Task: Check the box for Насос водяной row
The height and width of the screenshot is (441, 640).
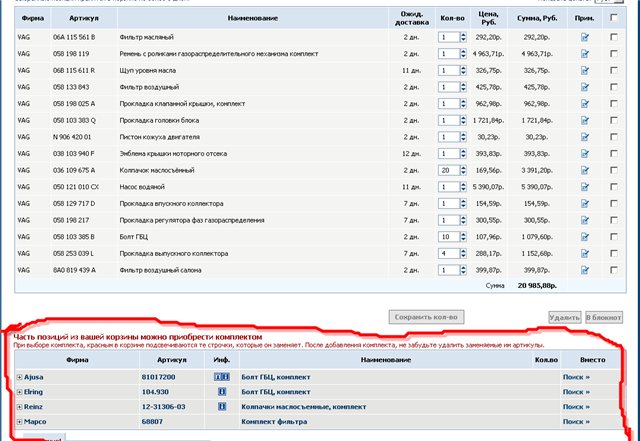Action: (613, 187)
